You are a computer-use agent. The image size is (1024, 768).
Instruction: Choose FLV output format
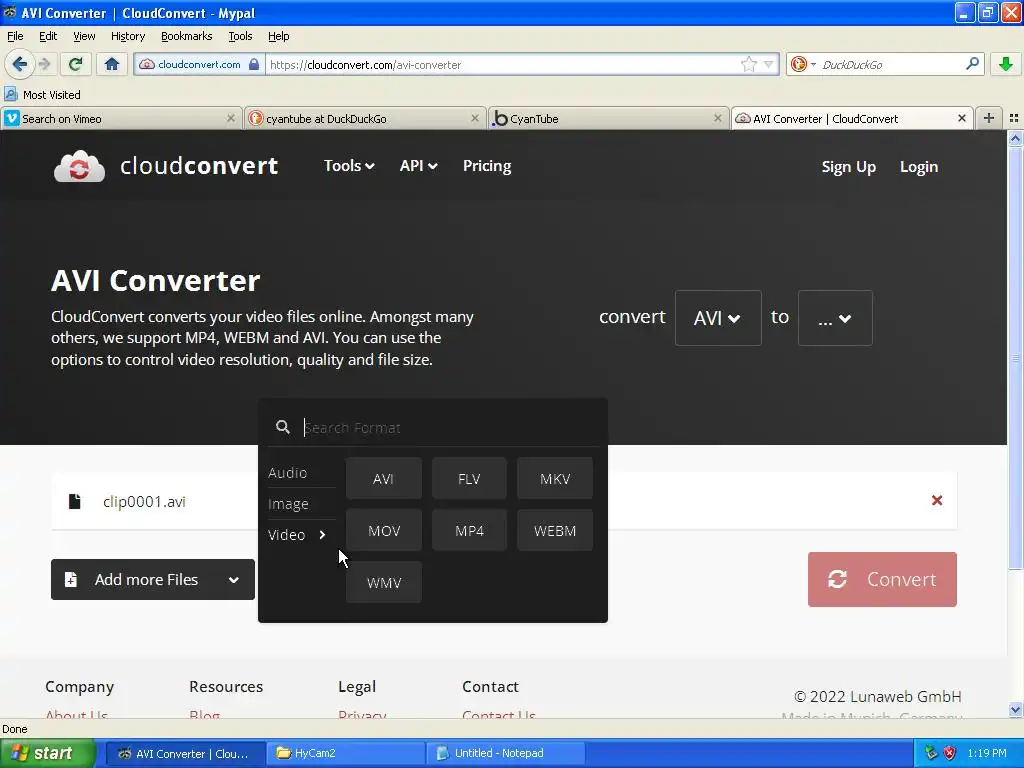tap(469, 479)
